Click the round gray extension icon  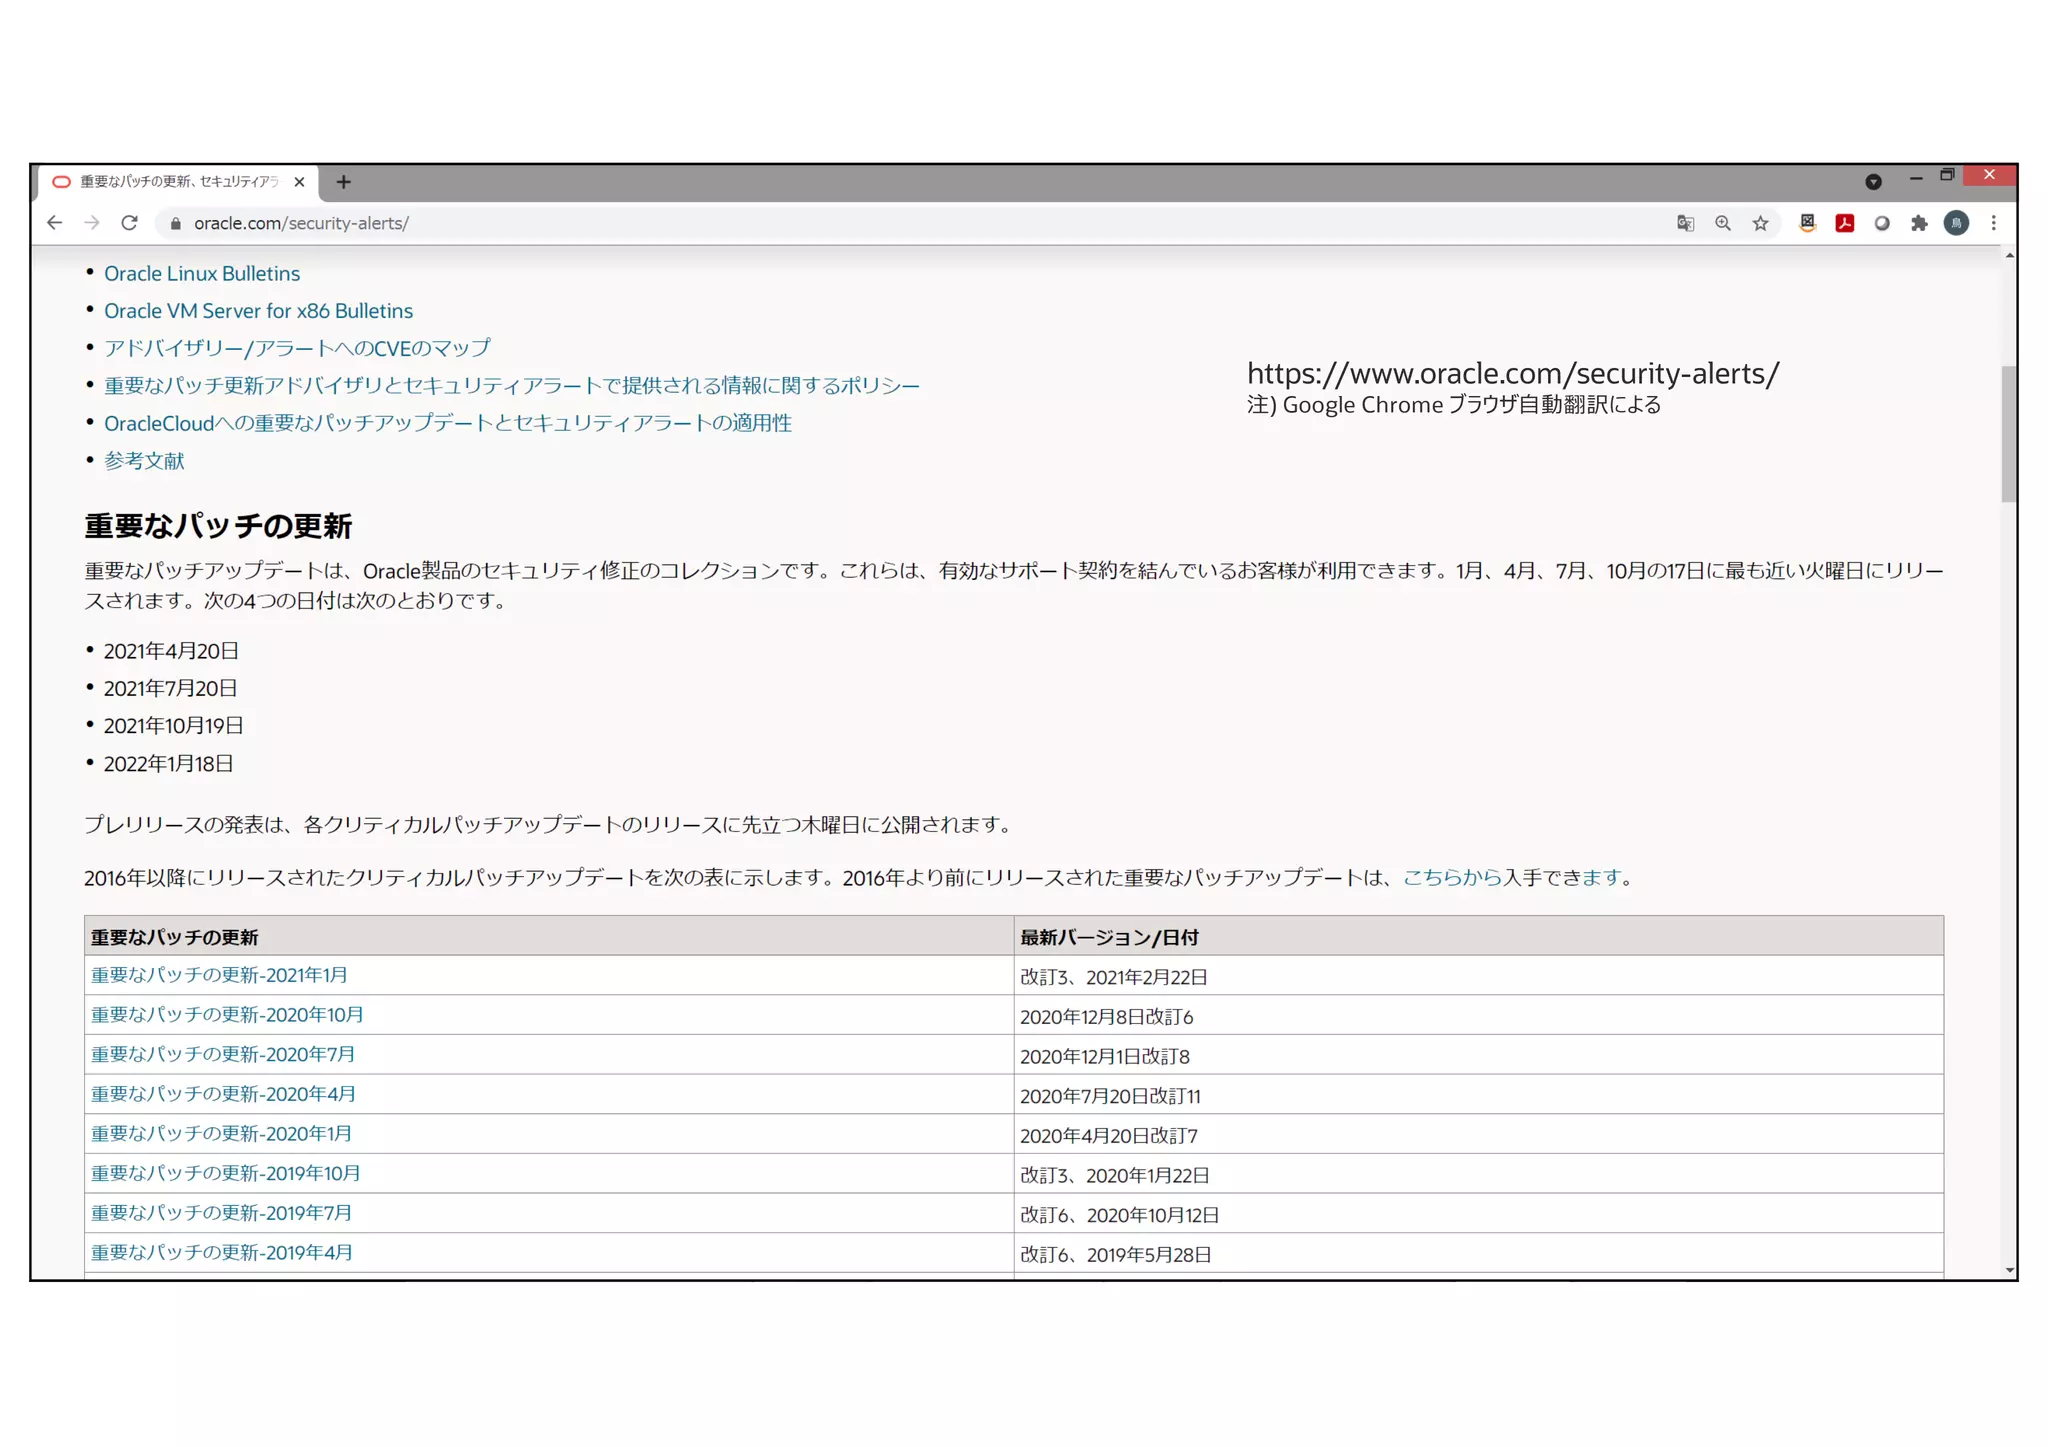coord(1882,223)
